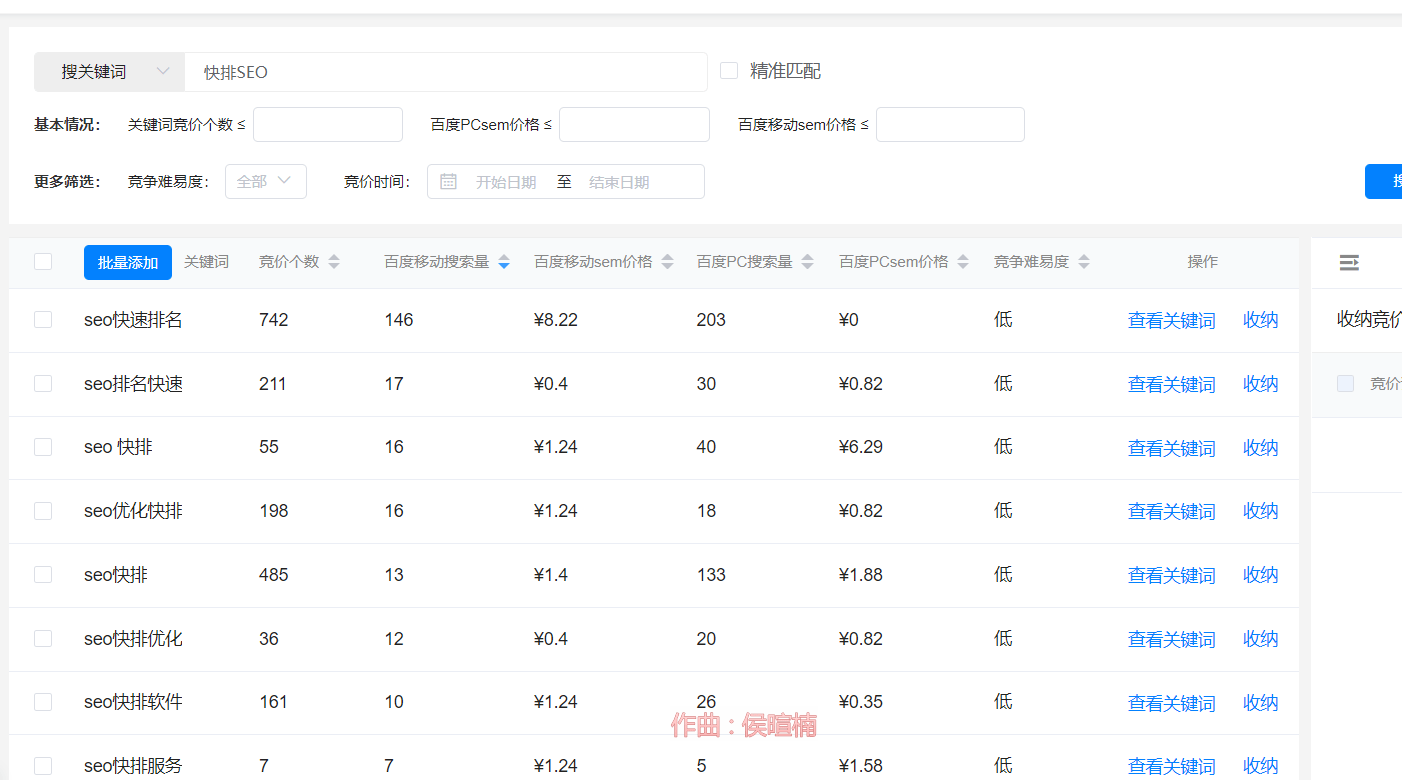Click the 742 bid count cell

click(273, 320)
